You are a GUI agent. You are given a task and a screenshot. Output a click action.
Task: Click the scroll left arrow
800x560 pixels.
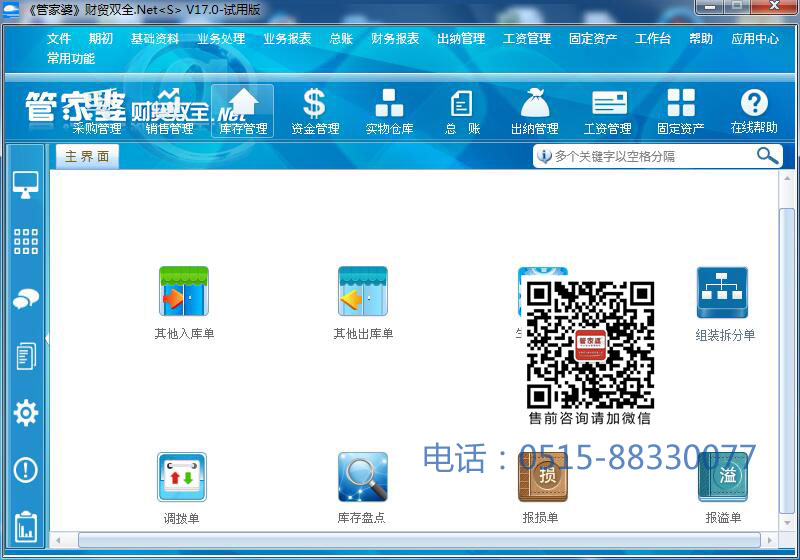point(58,540)
